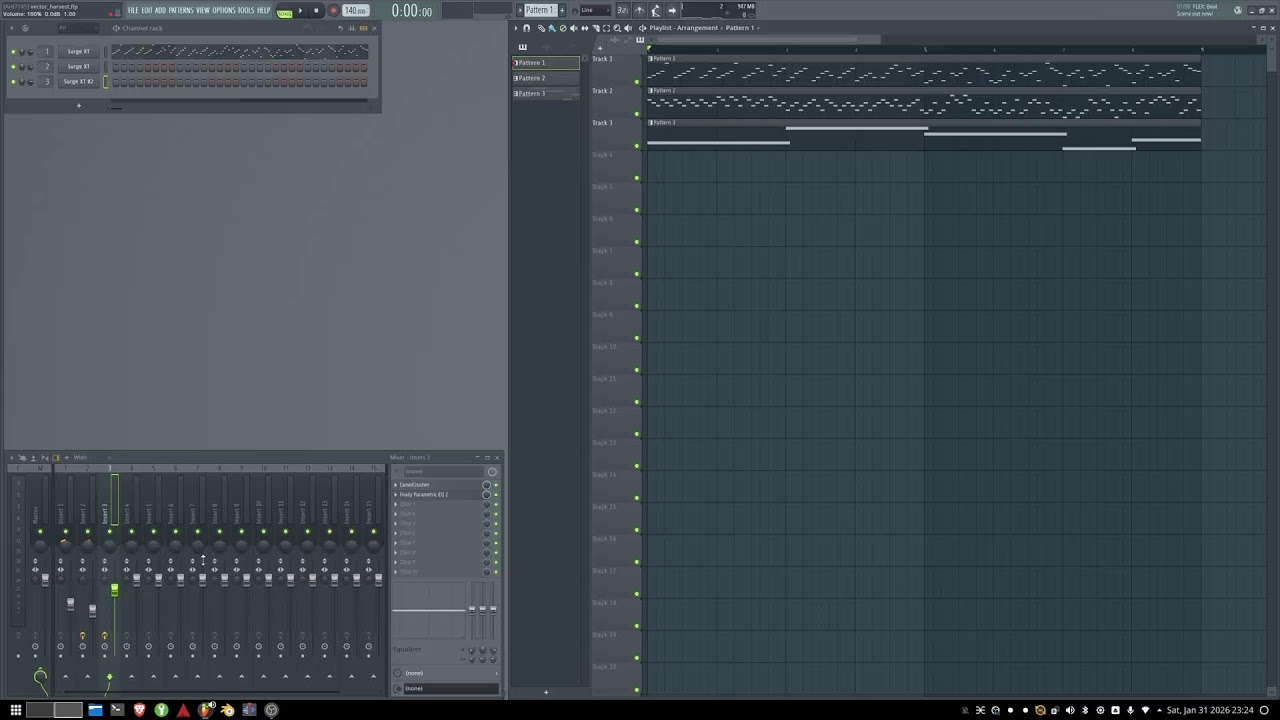The image size is (1280, 720).
Task: Select playlist magnet snap icon
Action: [x=526, y=28]
